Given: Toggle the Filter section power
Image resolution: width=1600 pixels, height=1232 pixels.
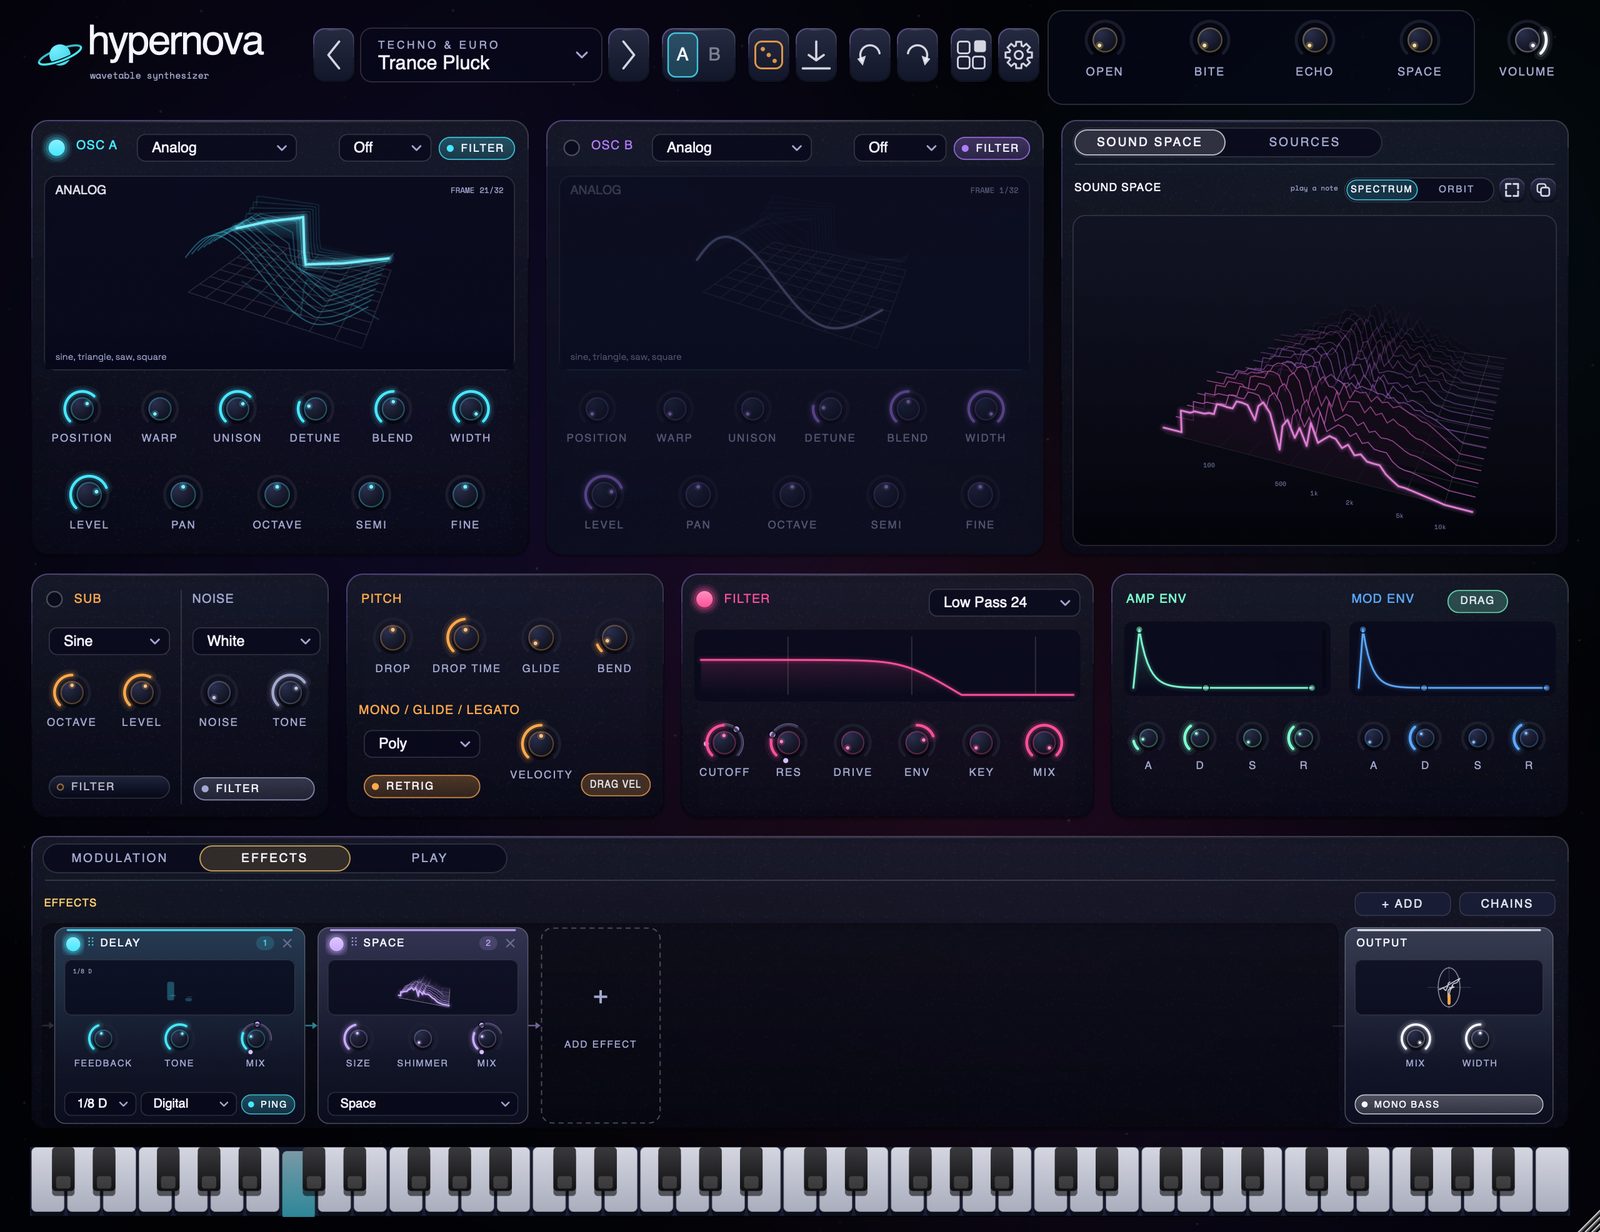Looking at the screenshot, I should [x=704, y=599].
